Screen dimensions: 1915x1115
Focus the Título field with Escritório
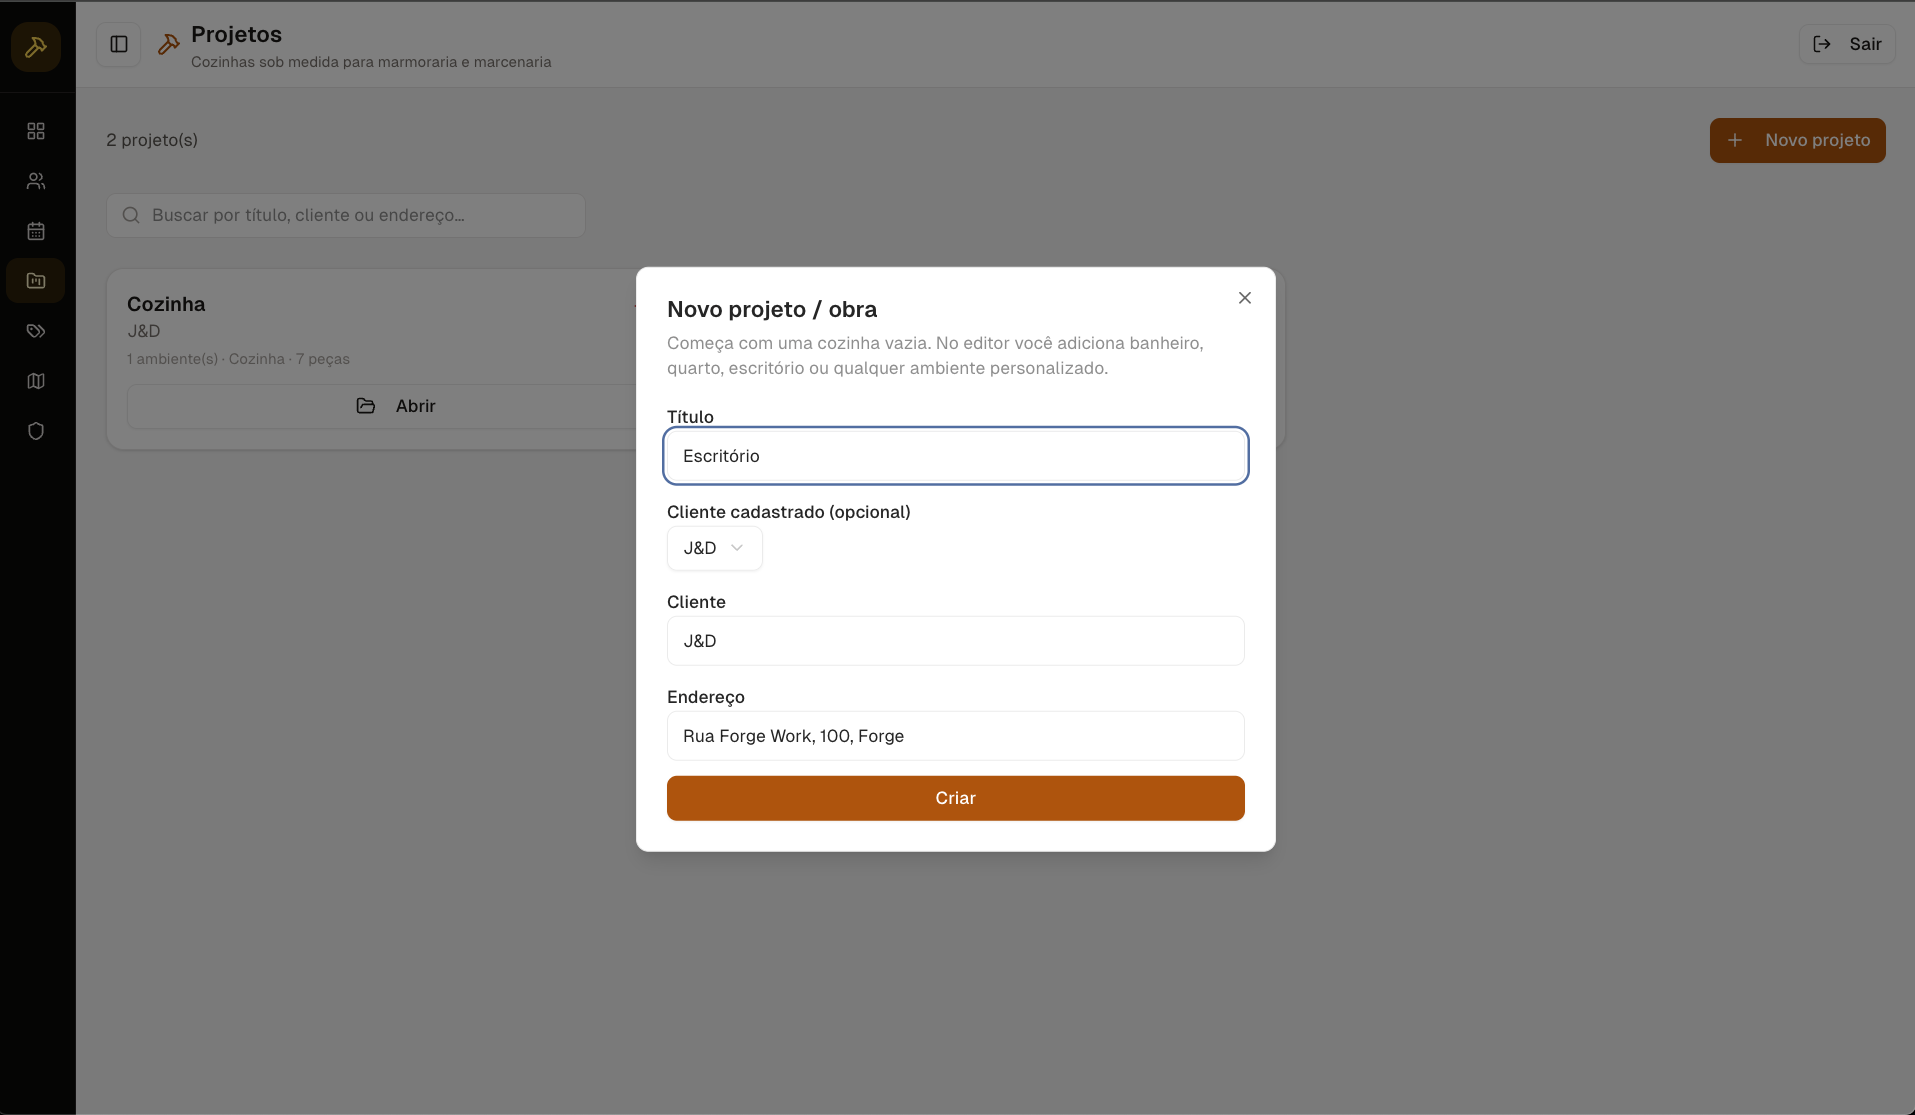(955, 456)
